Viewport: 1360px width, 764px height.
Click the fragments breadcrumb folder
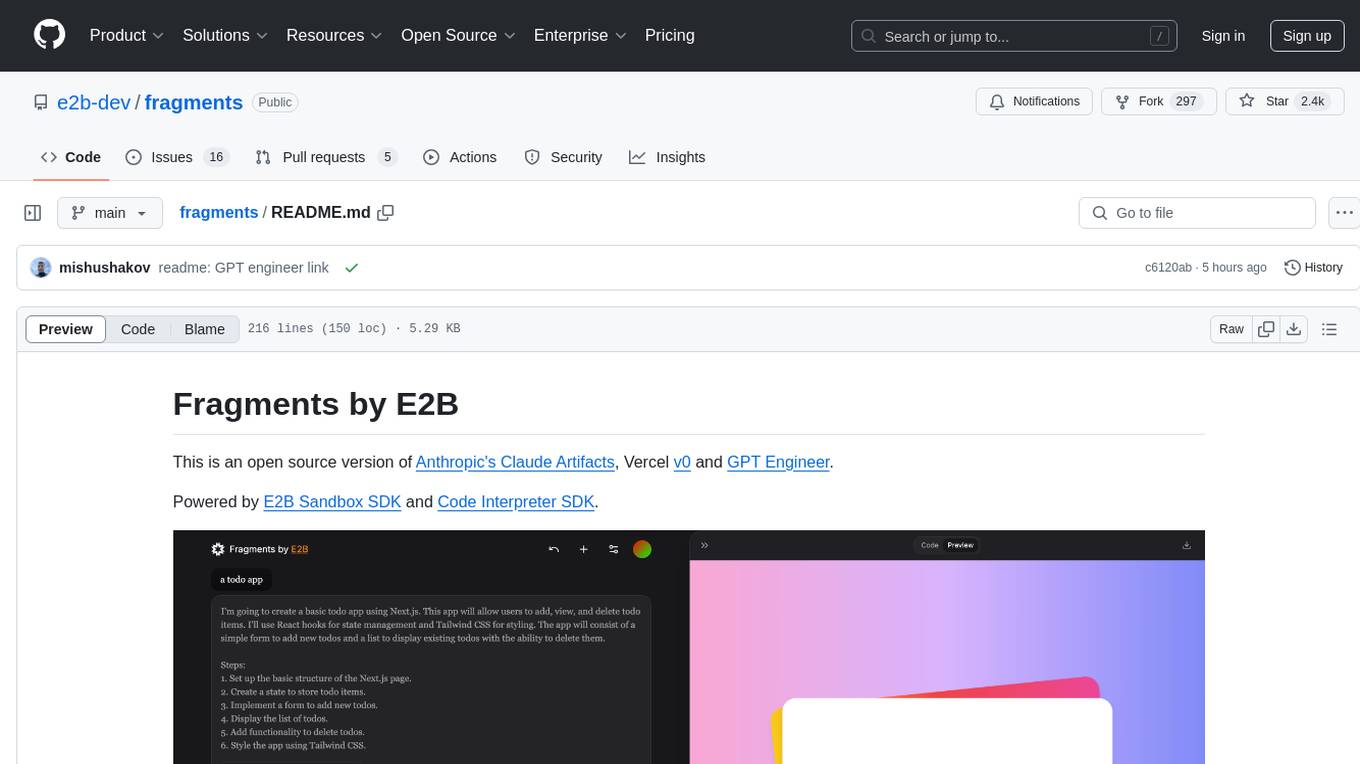coord(219,212)
